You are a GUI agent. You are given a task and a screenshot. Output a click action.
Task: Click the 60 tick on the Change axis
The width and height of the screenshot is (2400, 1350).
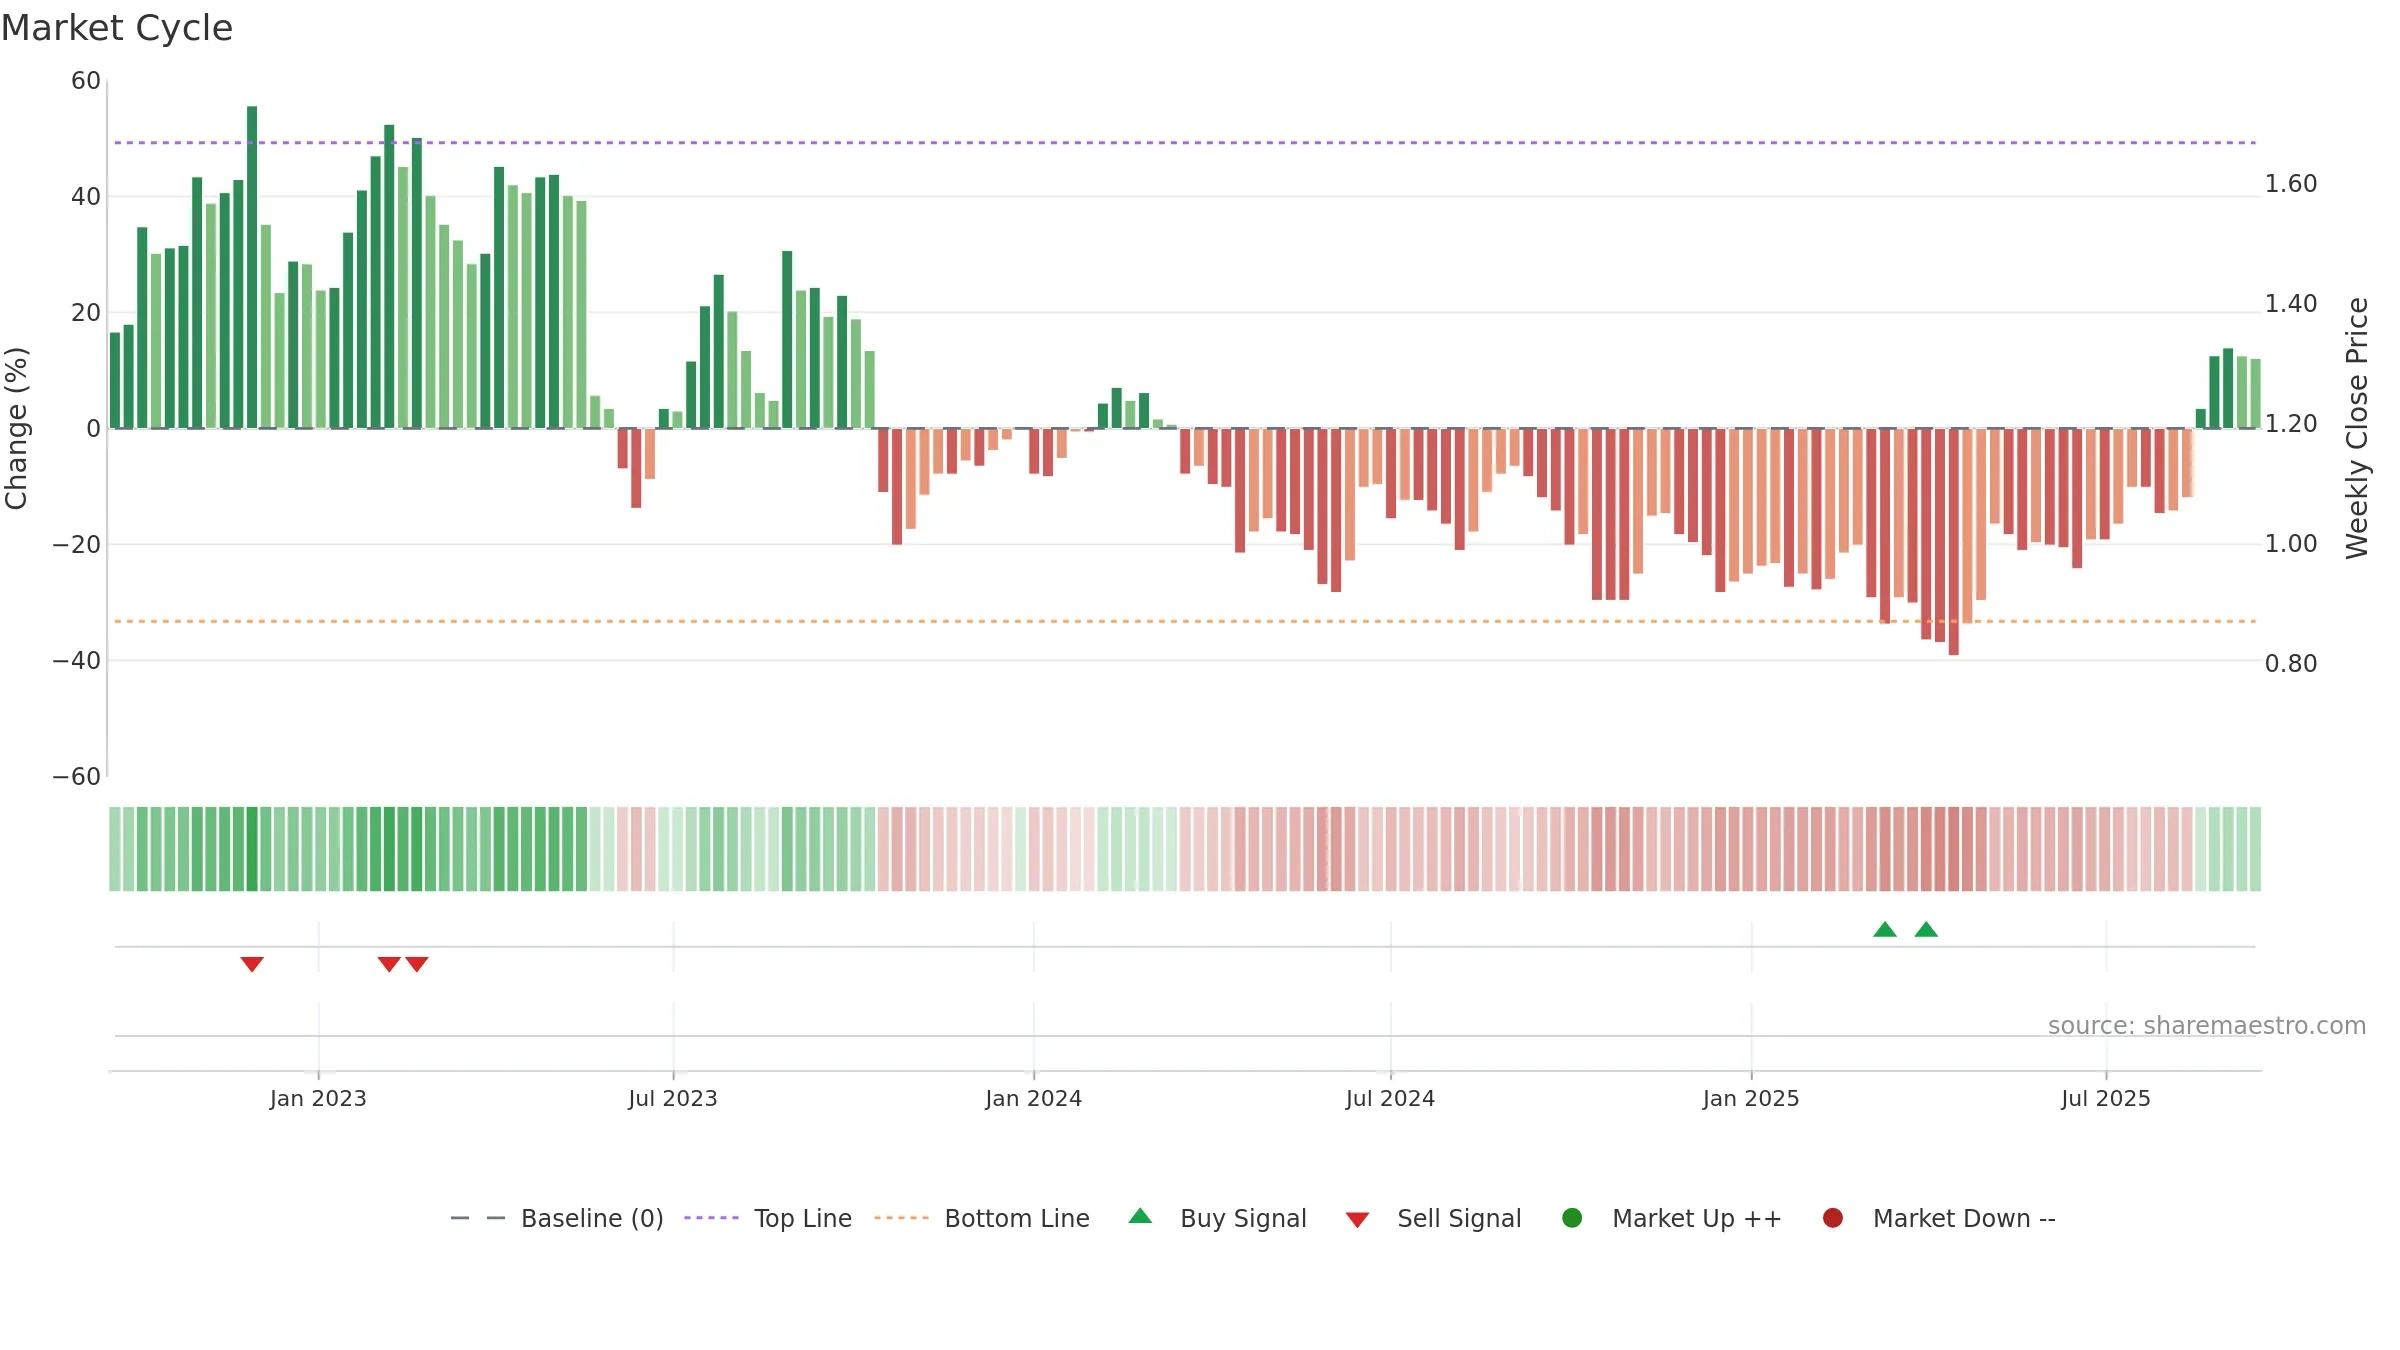(86, 81)
